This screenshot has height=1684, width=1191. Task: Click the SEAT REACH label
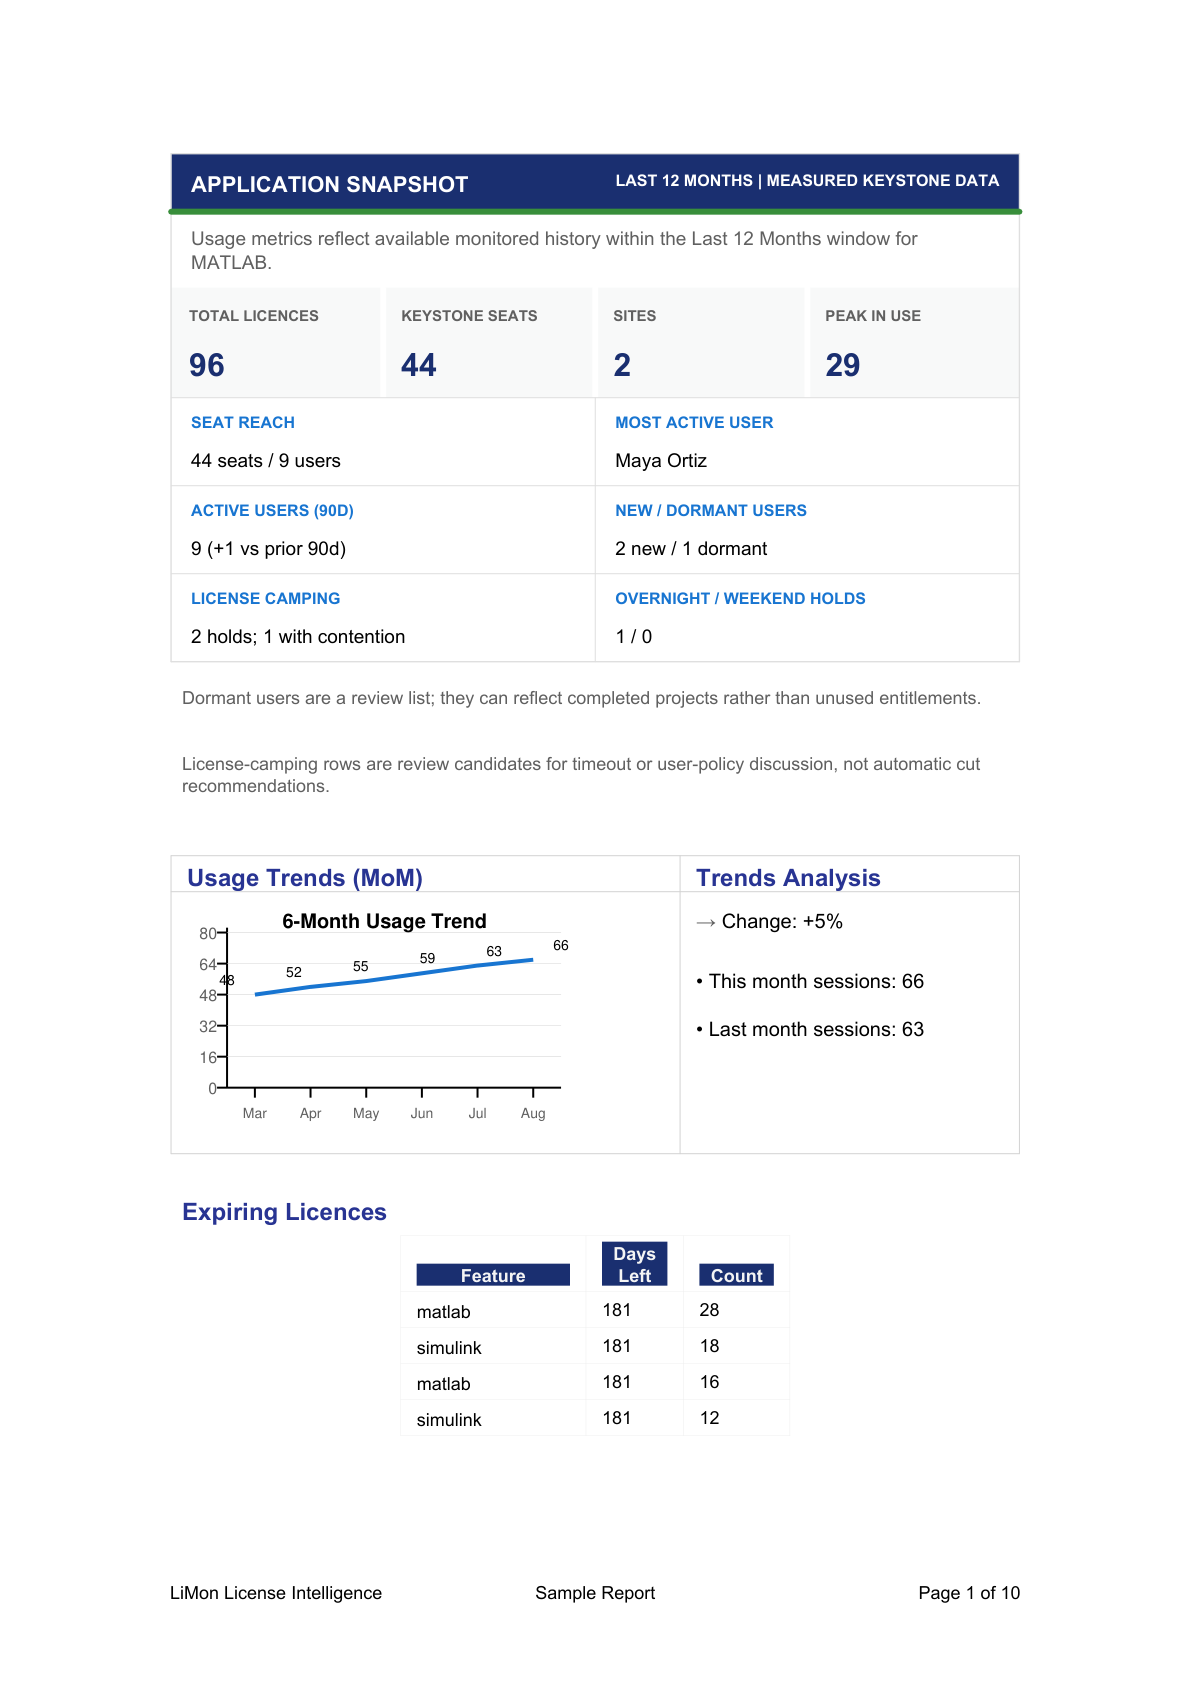243,423
